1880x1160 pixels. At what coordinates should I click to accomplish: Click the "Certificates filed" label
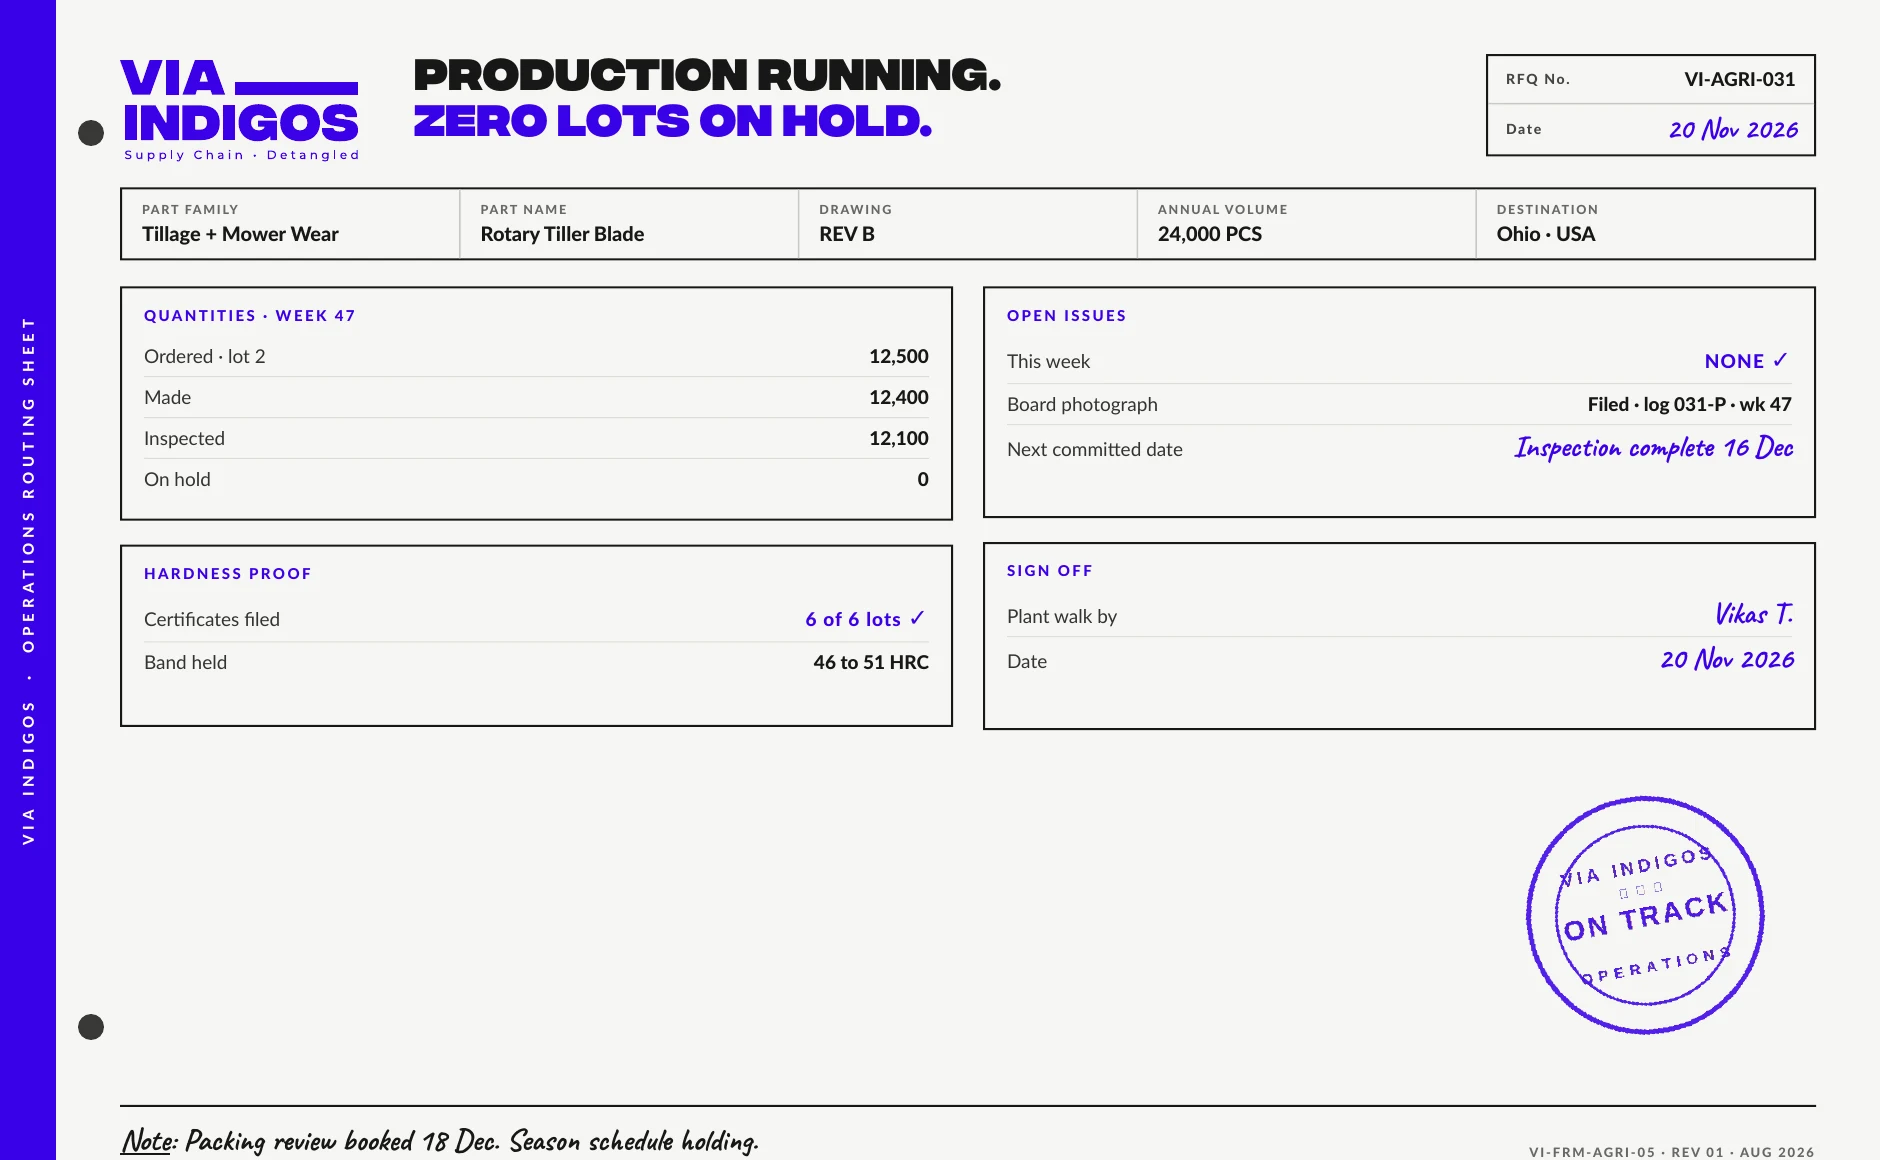click(212, 619)
